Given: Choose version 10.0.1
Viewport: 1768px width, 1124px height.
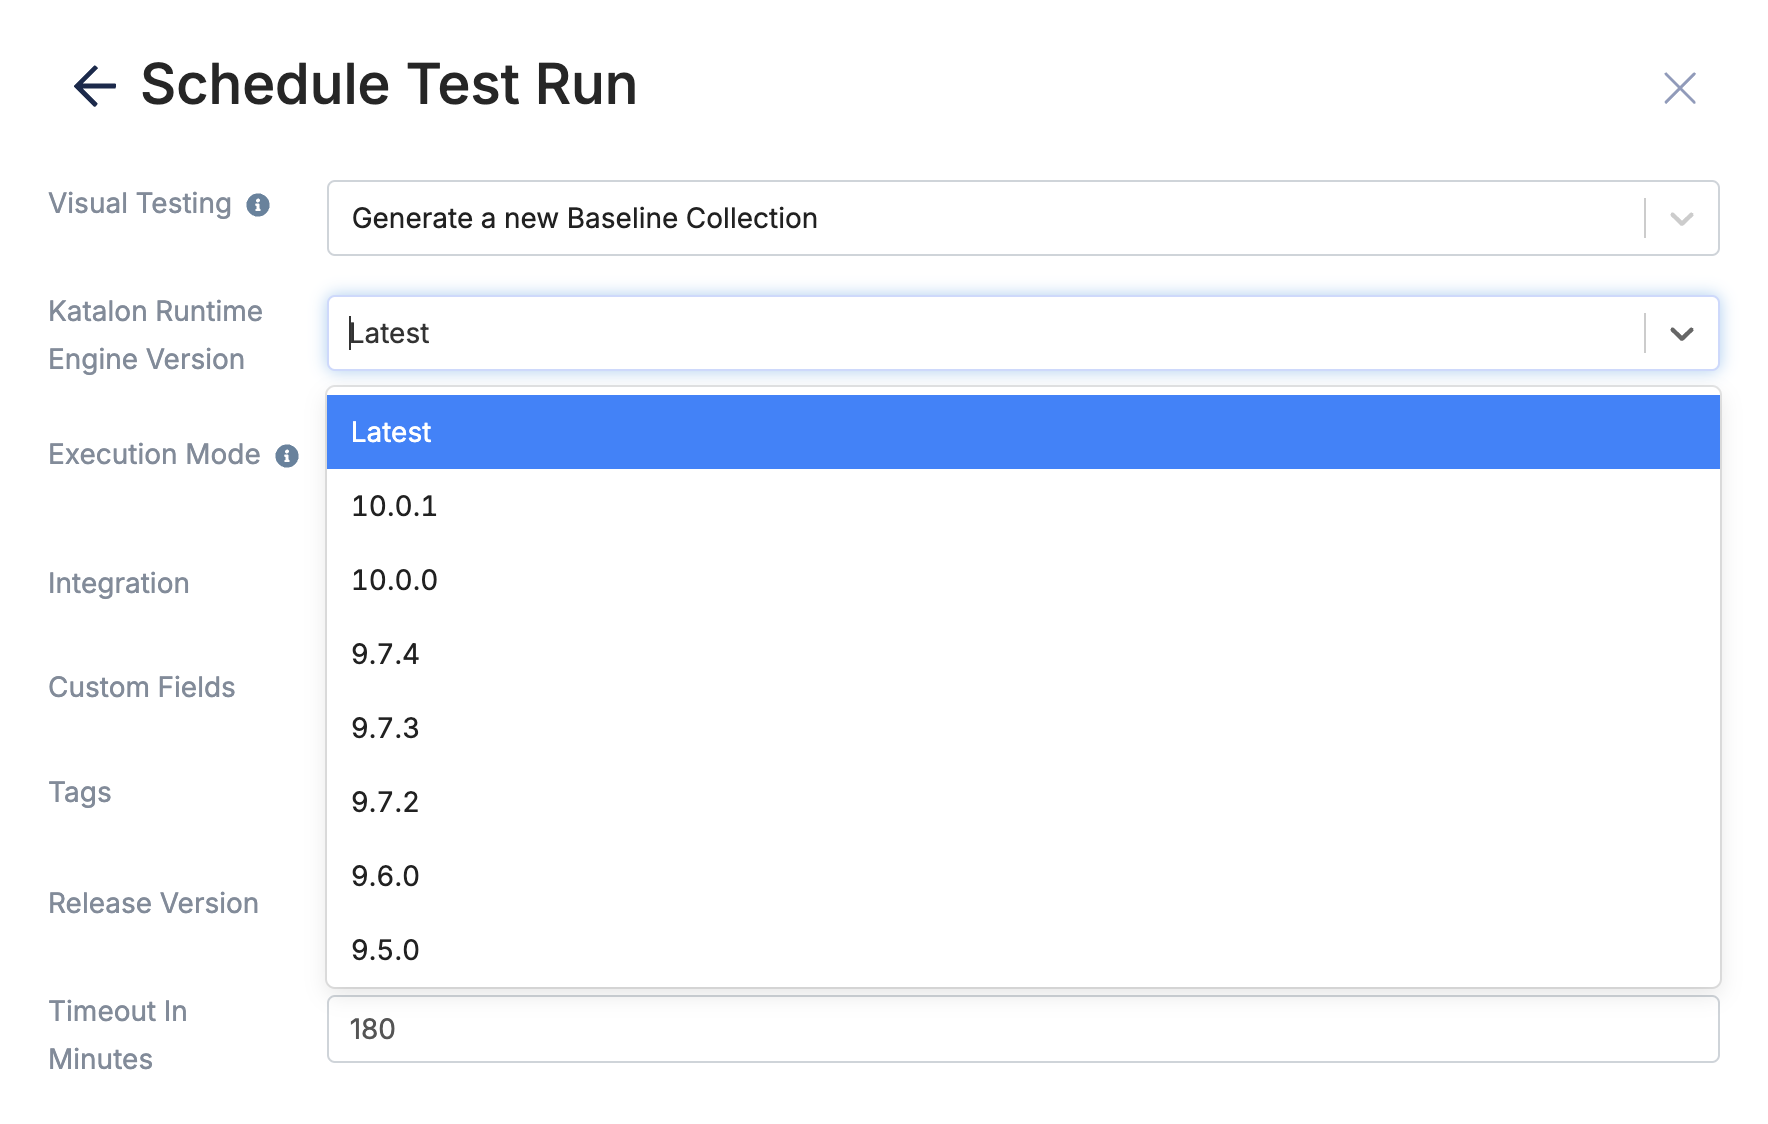Looking at the screenshot, I should tap(1023, 506).
